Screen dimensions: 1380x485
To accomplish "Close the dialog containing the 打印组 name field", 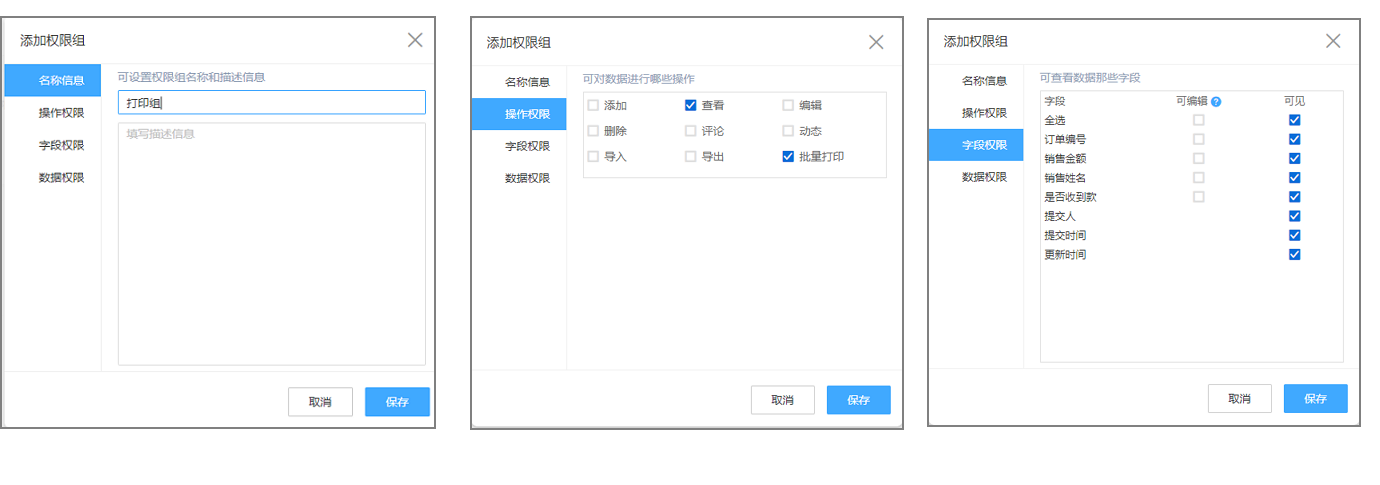I will [x=415, y=40].
